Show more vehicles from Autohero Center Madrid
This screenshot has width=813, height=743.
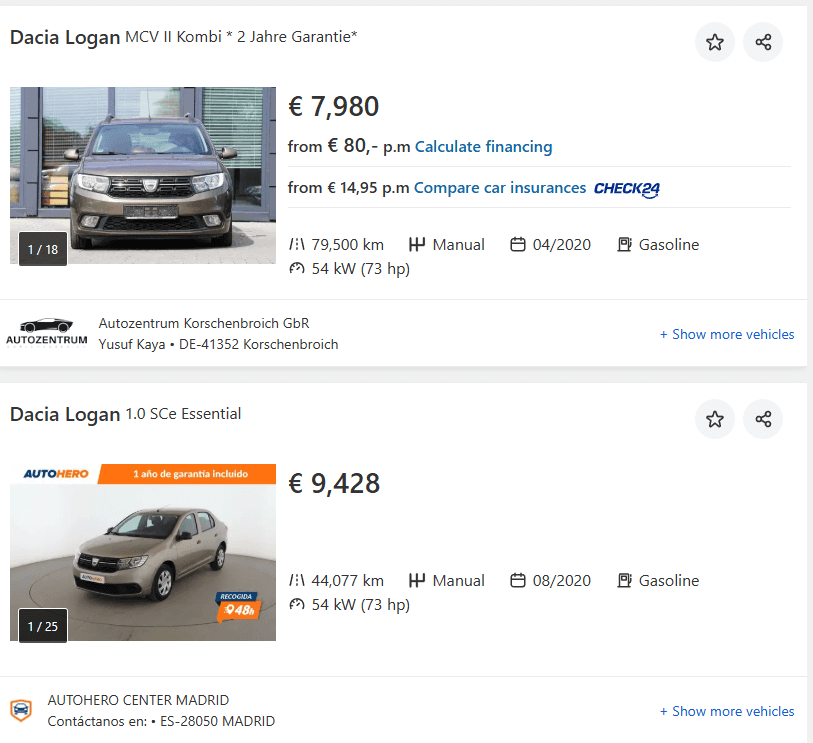(x=727, y=711)
